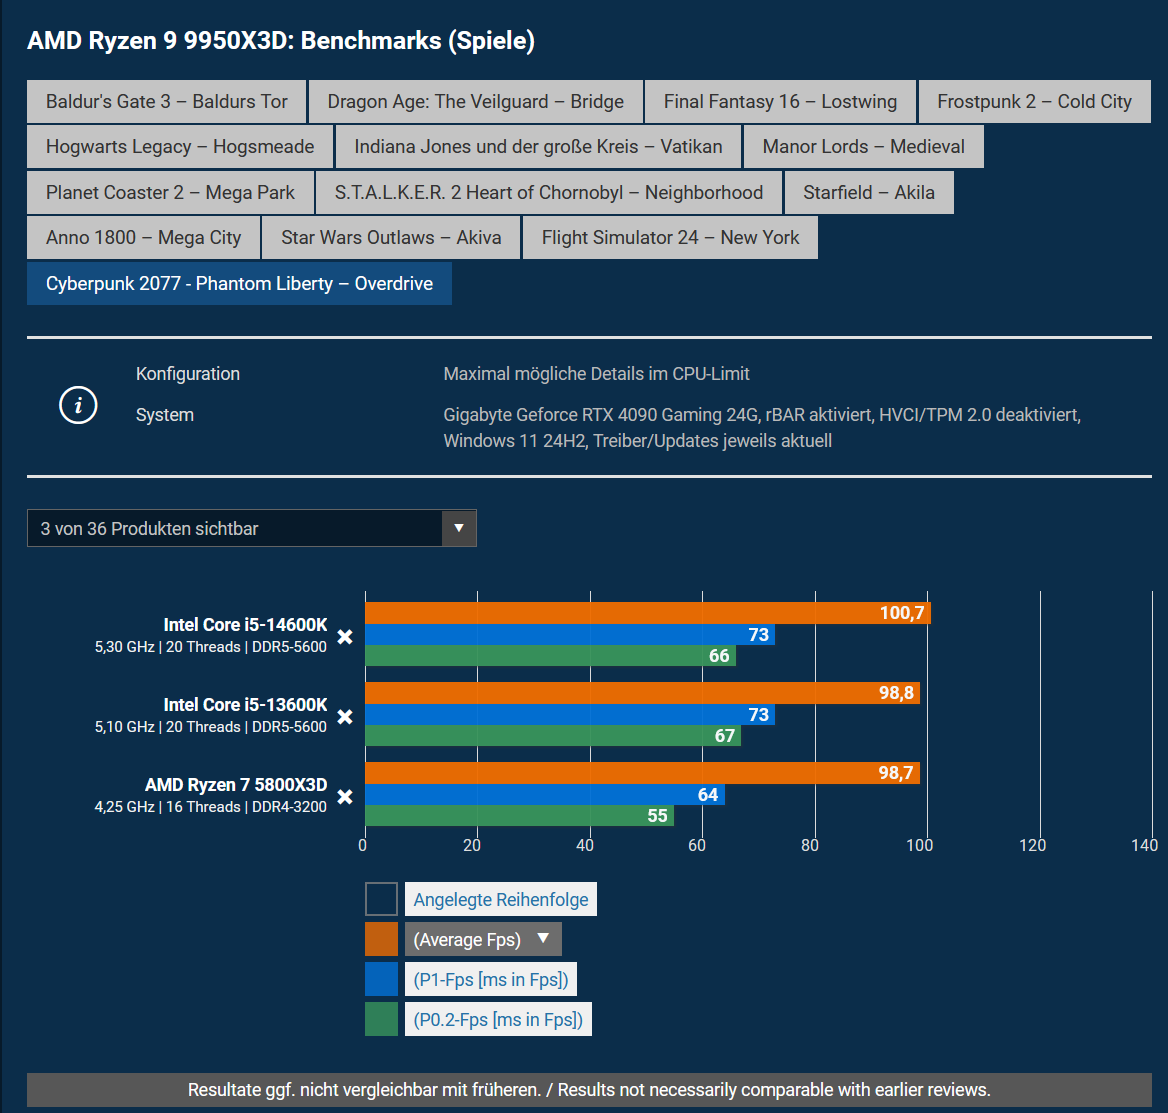Click active Cyberpunk 2077 Overdrive tab
Screen dimensions: 1168x1113
tap(239, 283)
